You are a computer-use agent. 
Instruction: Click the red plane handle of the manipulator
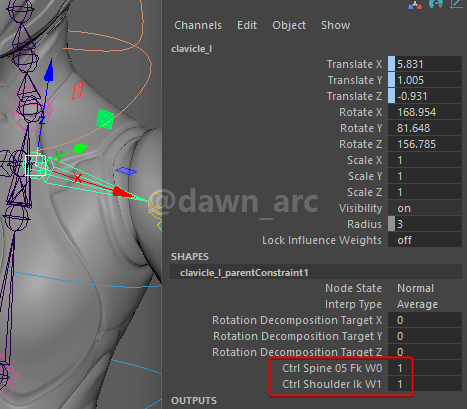point(77,91)
